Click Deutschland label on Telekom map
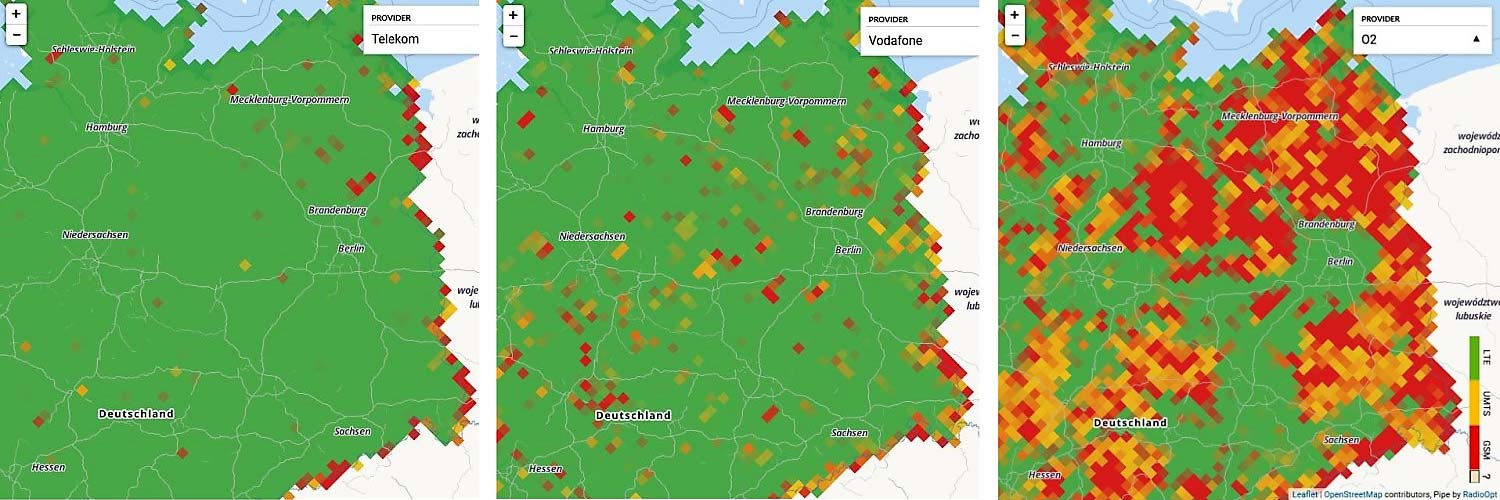Screen dimensions: 1500x500 (136, 413)
